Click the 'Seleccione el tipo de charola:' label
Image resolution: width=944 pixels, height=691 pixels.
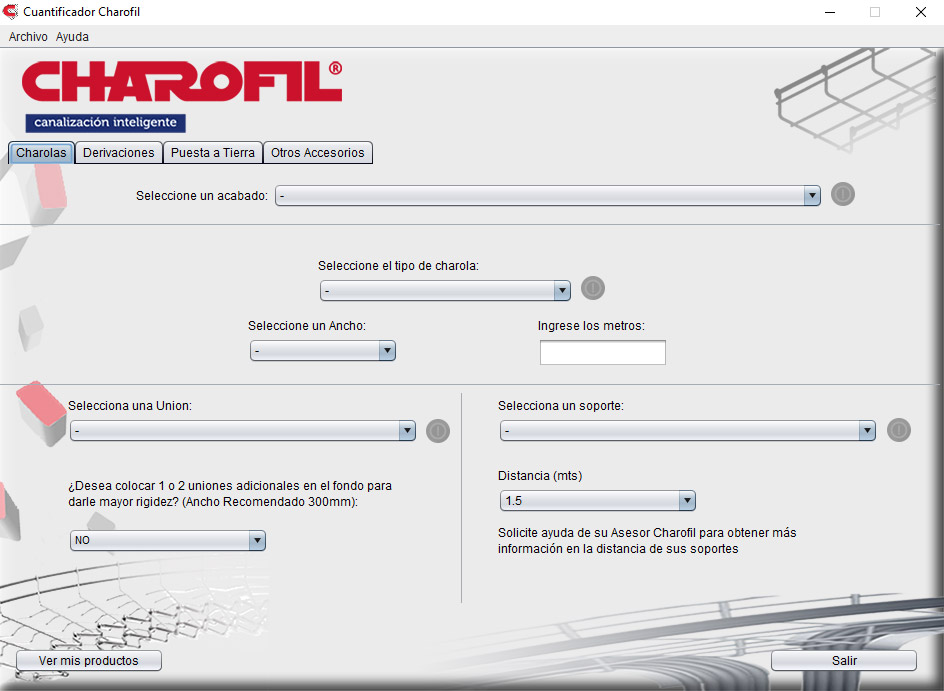pos(399,265)
